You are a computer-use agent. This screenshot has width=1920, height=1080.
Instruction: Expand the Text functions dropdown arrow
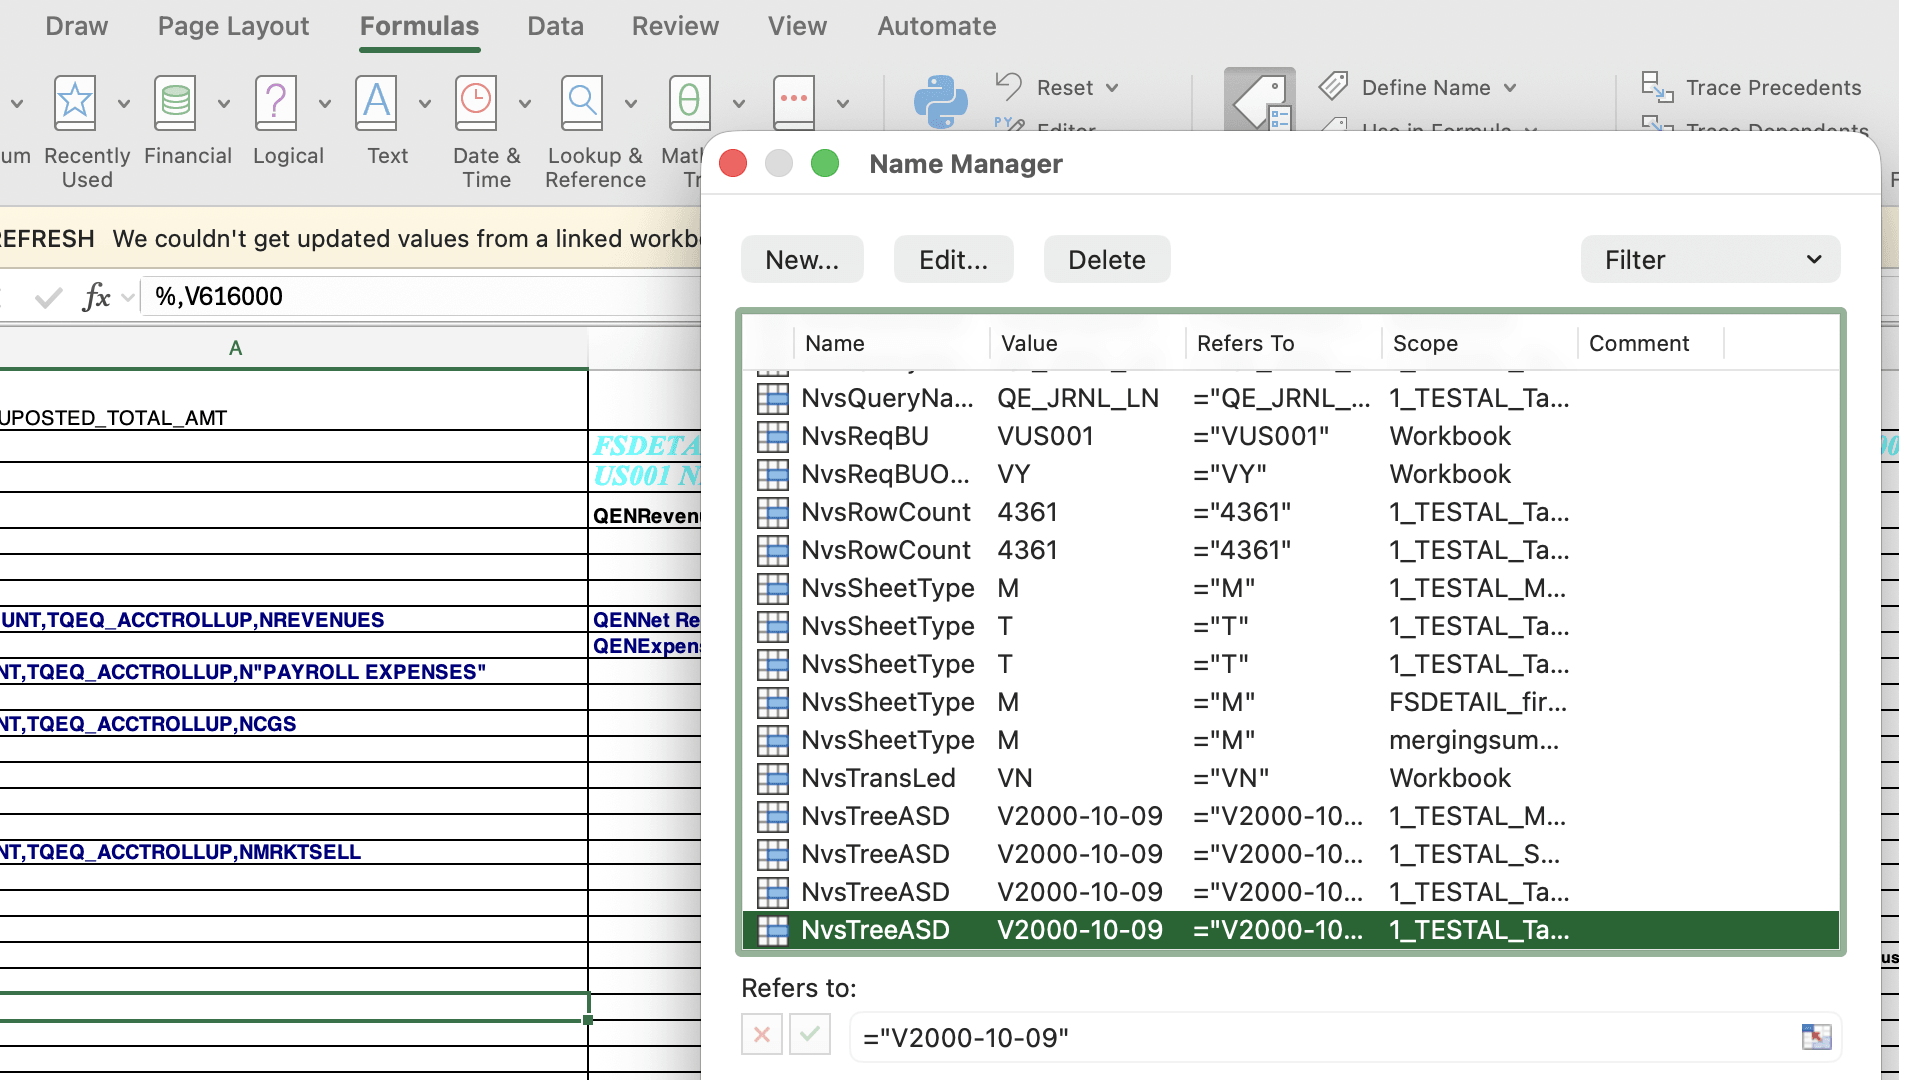425,103
